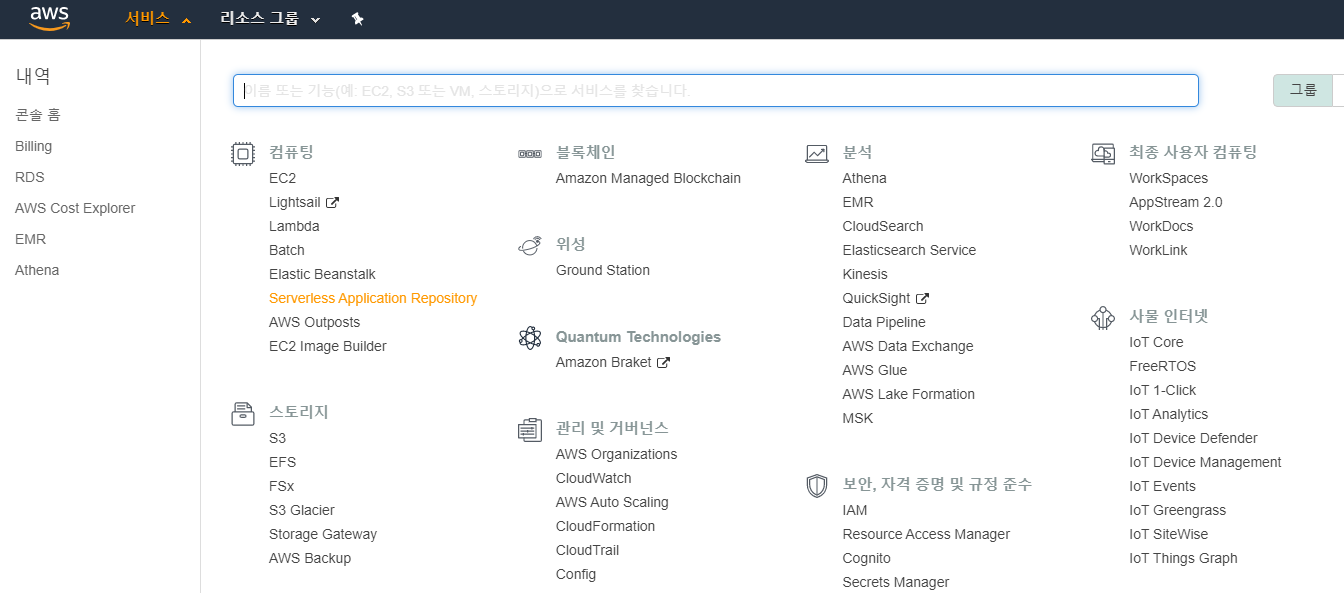Click the Compute (컴퓨팅) chip icon
1344x593 pixels.
242,154
